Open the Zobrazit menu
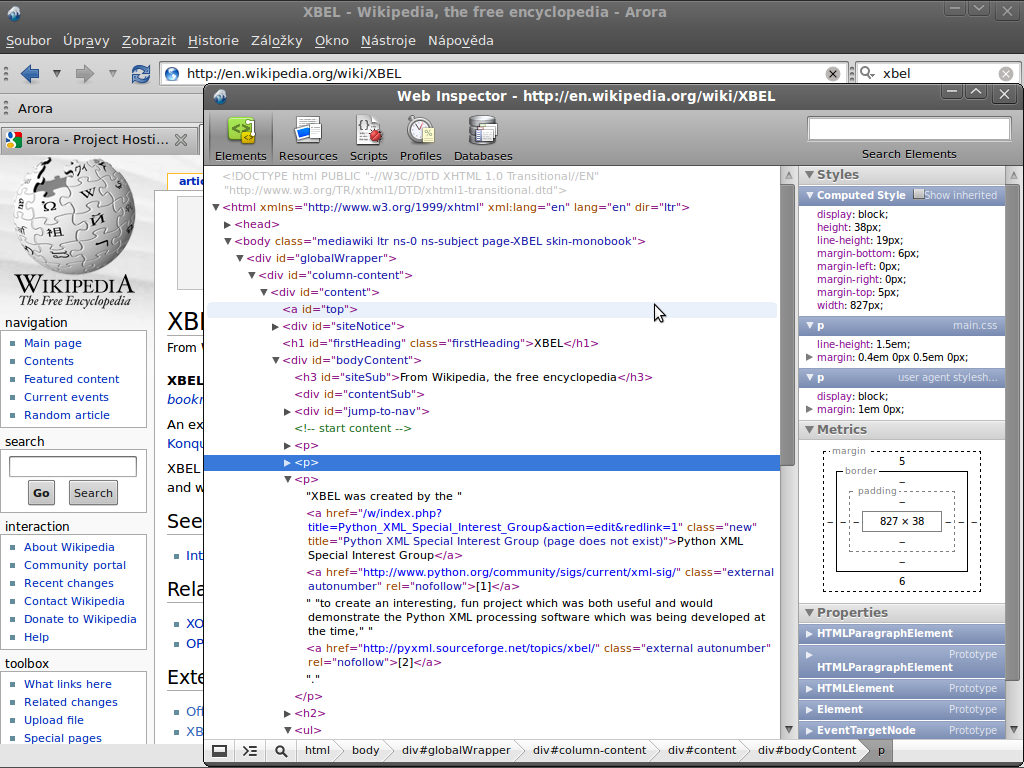 [149, 40]
